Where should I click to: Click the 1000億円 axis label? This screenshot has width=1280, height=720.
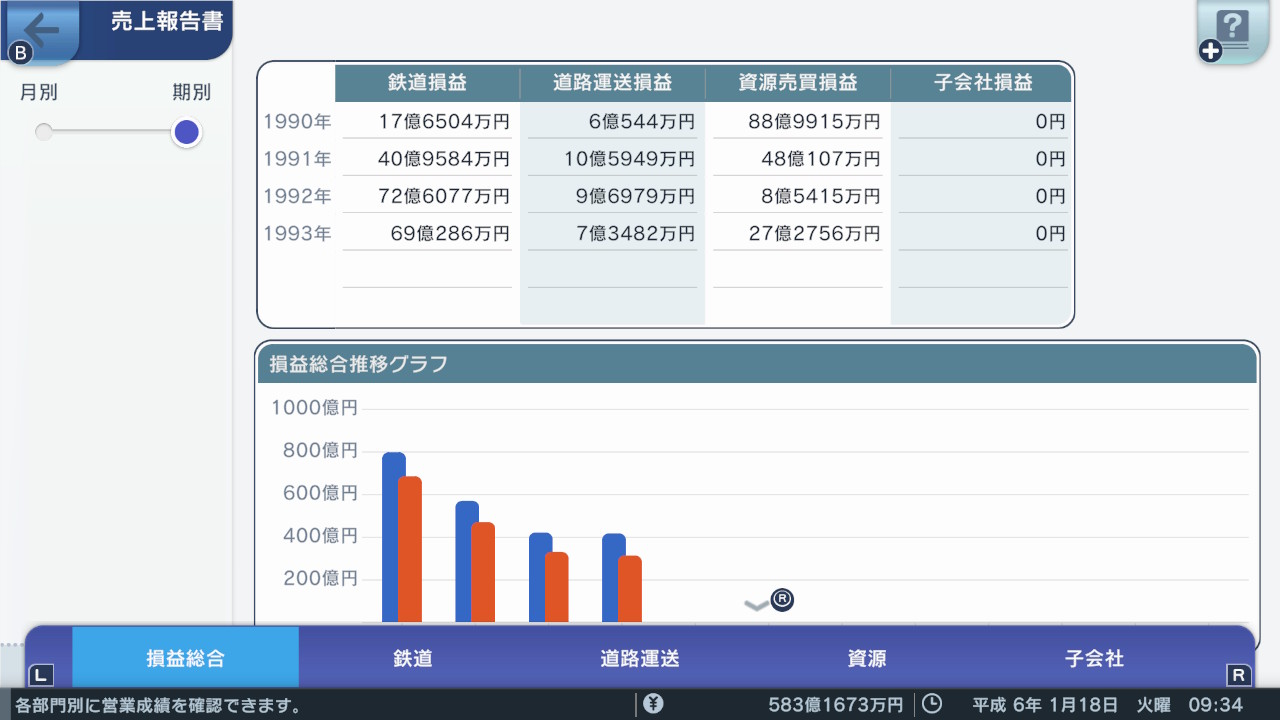[x=314, y=408]
